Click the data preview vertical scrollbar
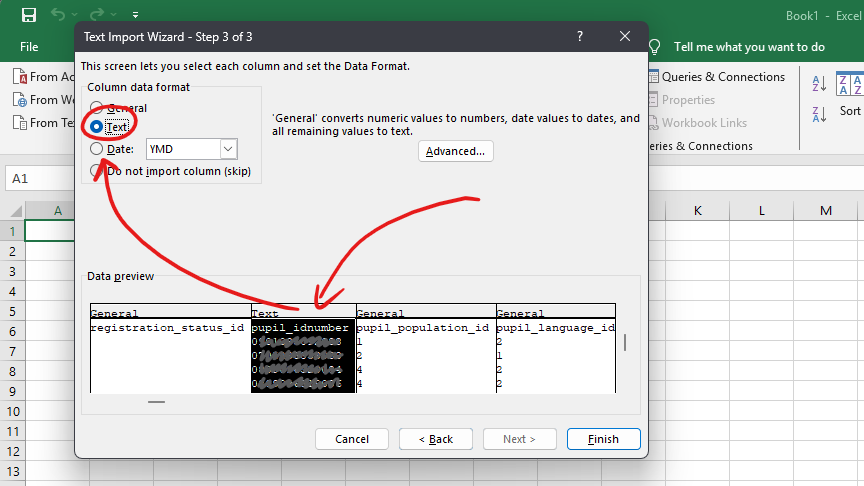 click(x=627, y=343)
